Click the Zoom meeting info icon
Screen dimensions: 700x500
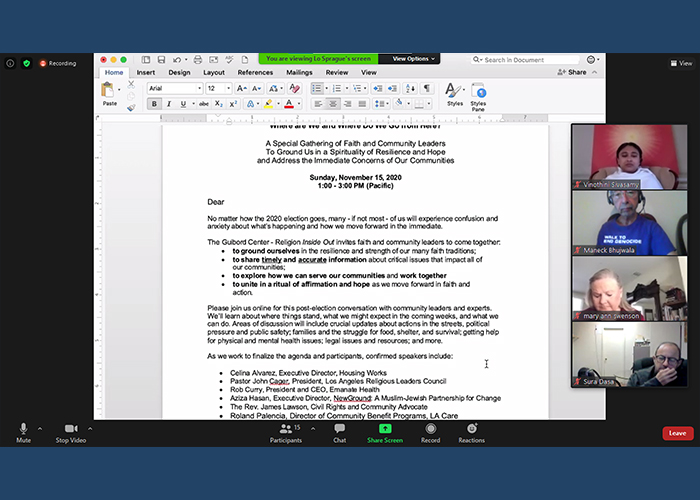tap(10, 63)
